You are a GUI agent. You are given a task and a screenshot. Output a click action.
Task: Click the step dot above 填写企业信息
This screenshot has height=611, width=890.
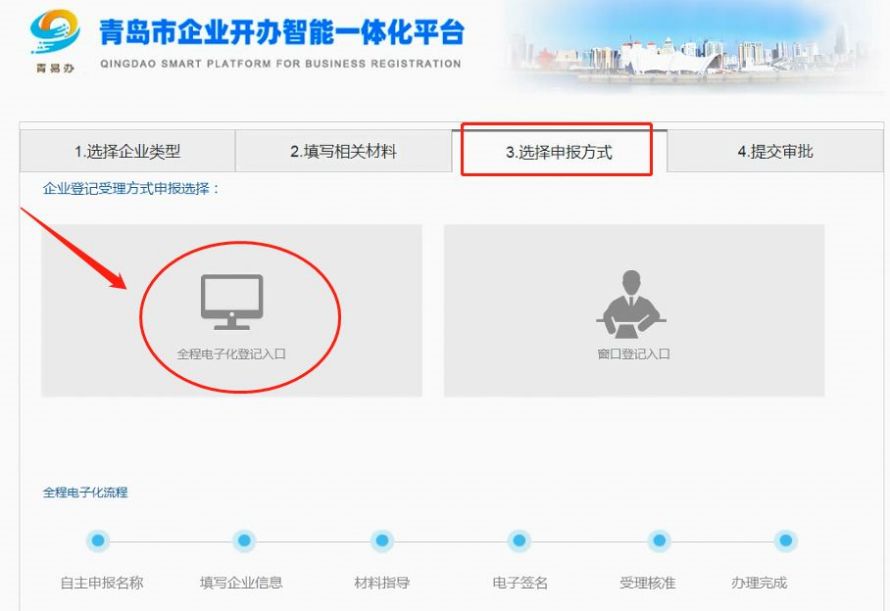click(243, 541)
